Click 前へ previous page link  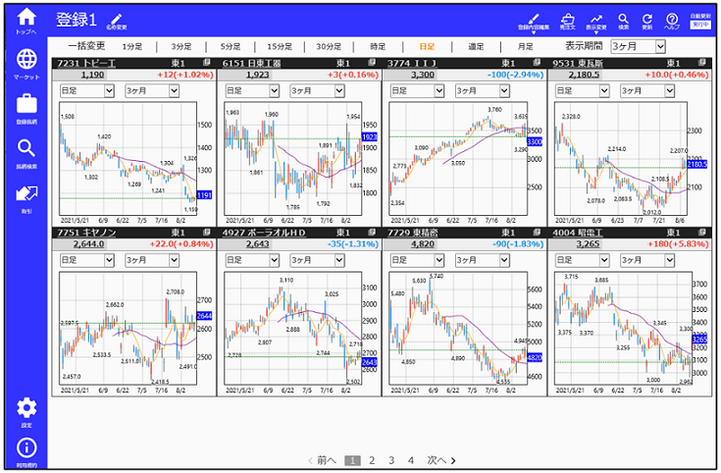tap(322, 460)
